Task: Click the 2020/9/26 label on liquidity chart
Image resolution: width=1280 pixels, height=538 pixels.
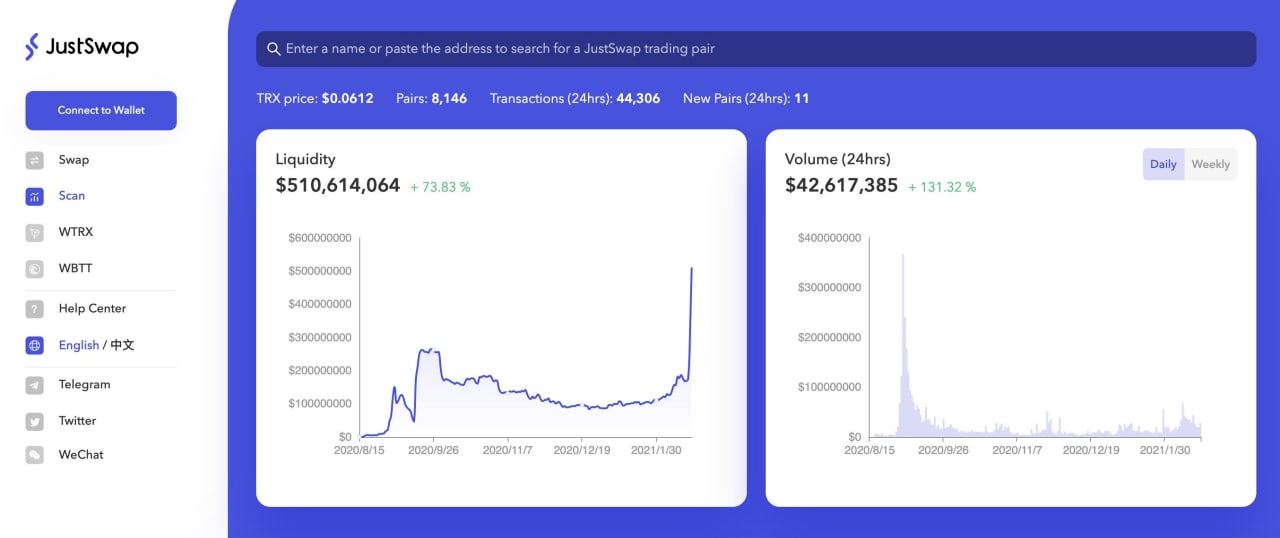Action: coord(434,451)
